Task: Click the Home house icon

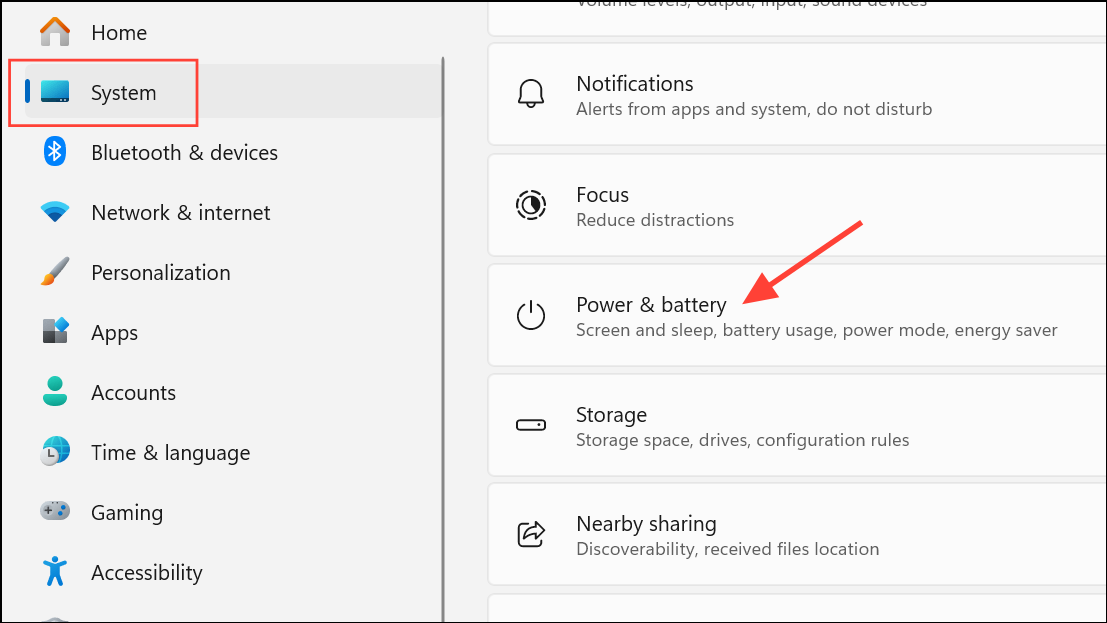Action: (x=55, y=32)
